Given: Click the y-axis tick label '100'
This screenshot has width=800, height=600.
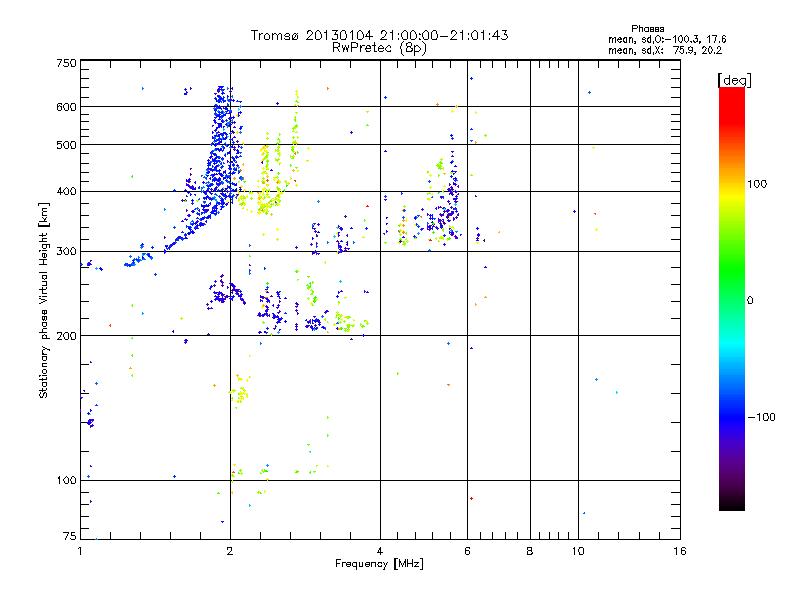Looking at the screenshot, I should [x=66, y=481].
